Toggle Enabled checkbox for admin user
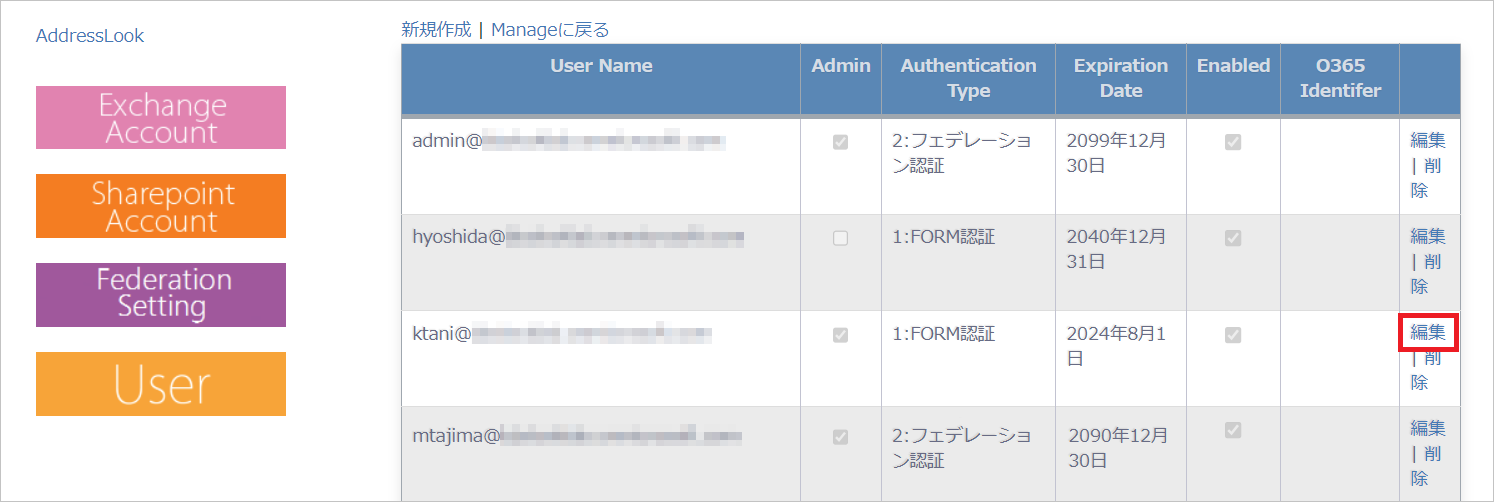Viewport: 1494px width, 502px height. pos(1233,142)
